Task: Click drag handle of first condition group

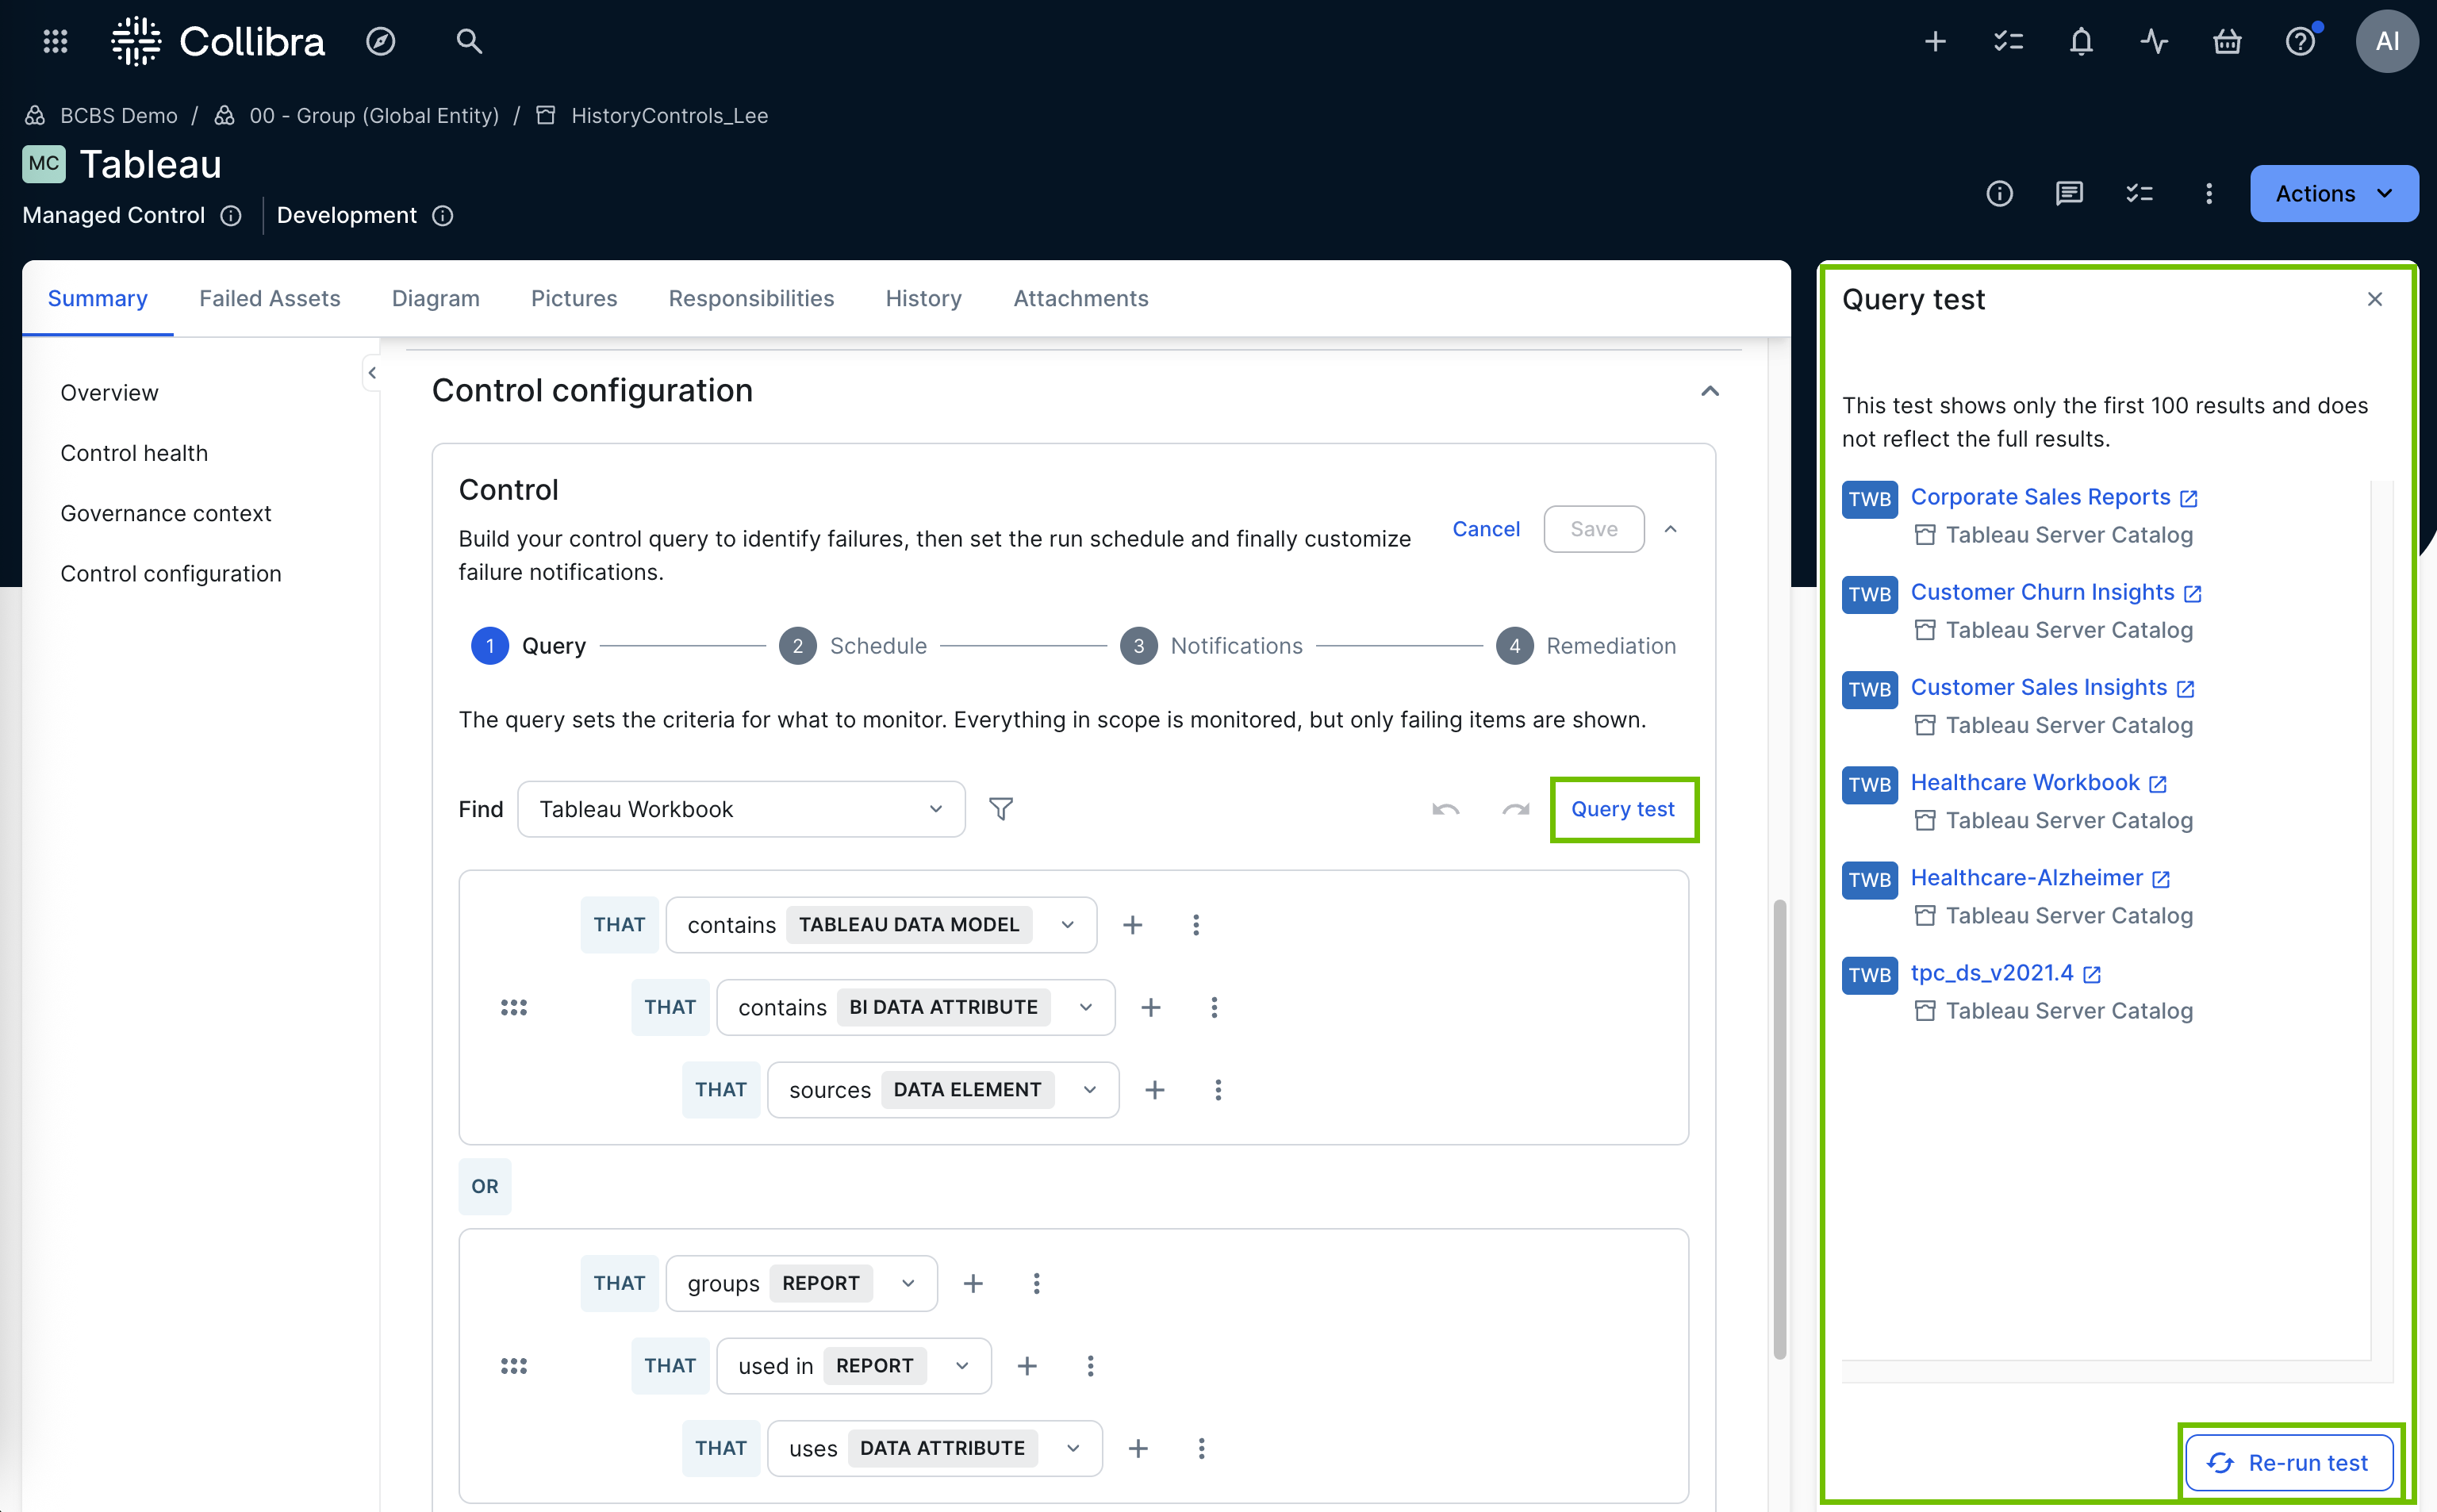Action: [513, 1007]
